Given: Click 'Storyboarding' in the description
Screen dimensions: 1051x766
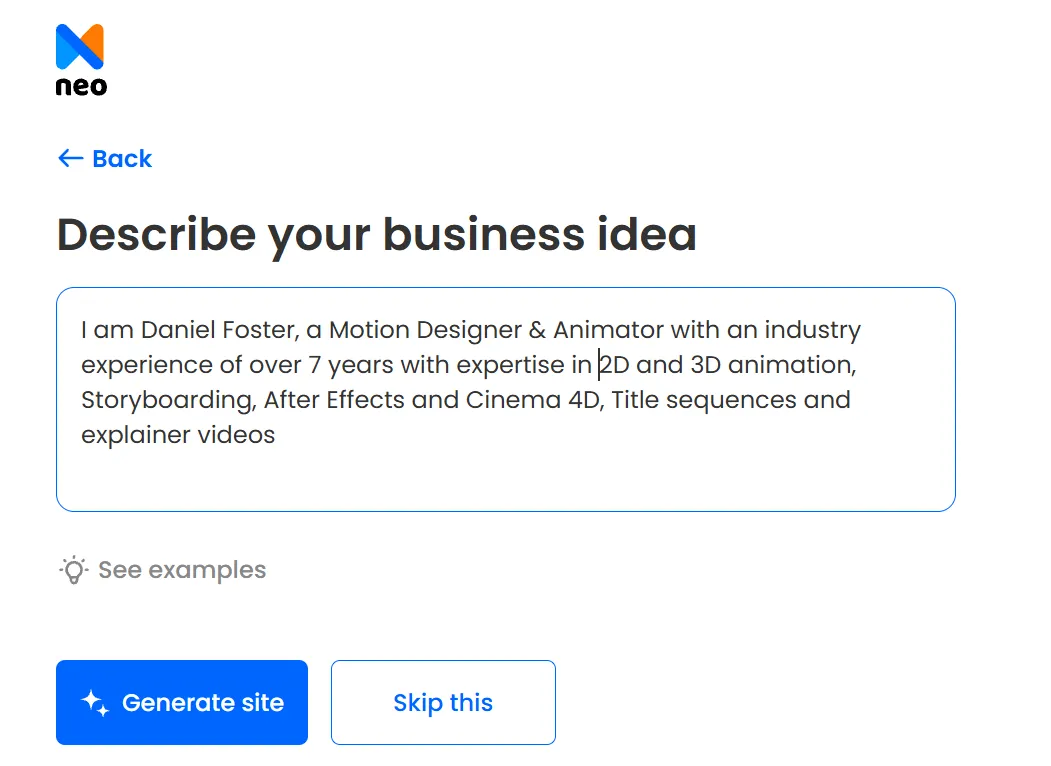Looking at the screenshot, I should click(x=168, y=400).
